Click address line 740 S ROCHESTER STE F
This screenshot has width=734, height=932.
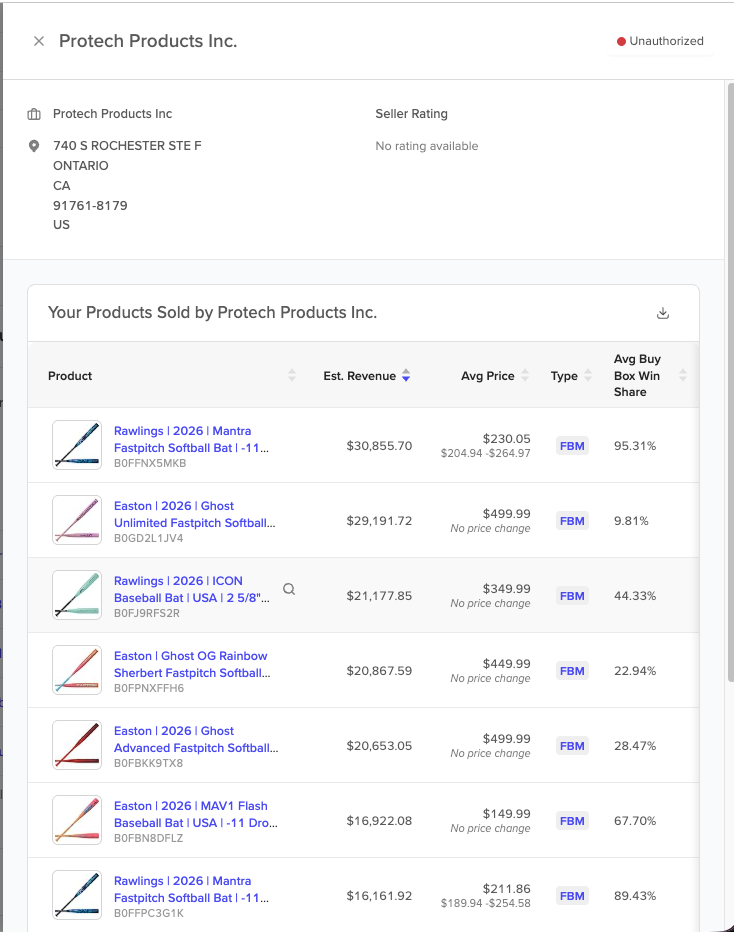127,146
